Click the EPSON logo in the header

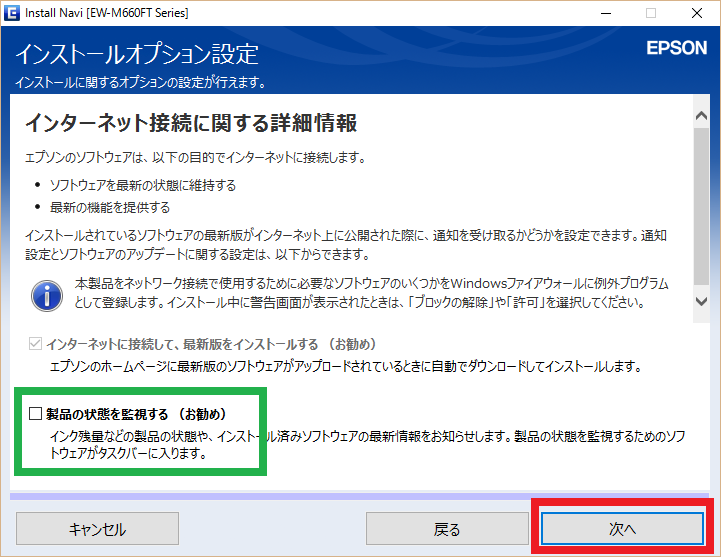tap(676, 48)
